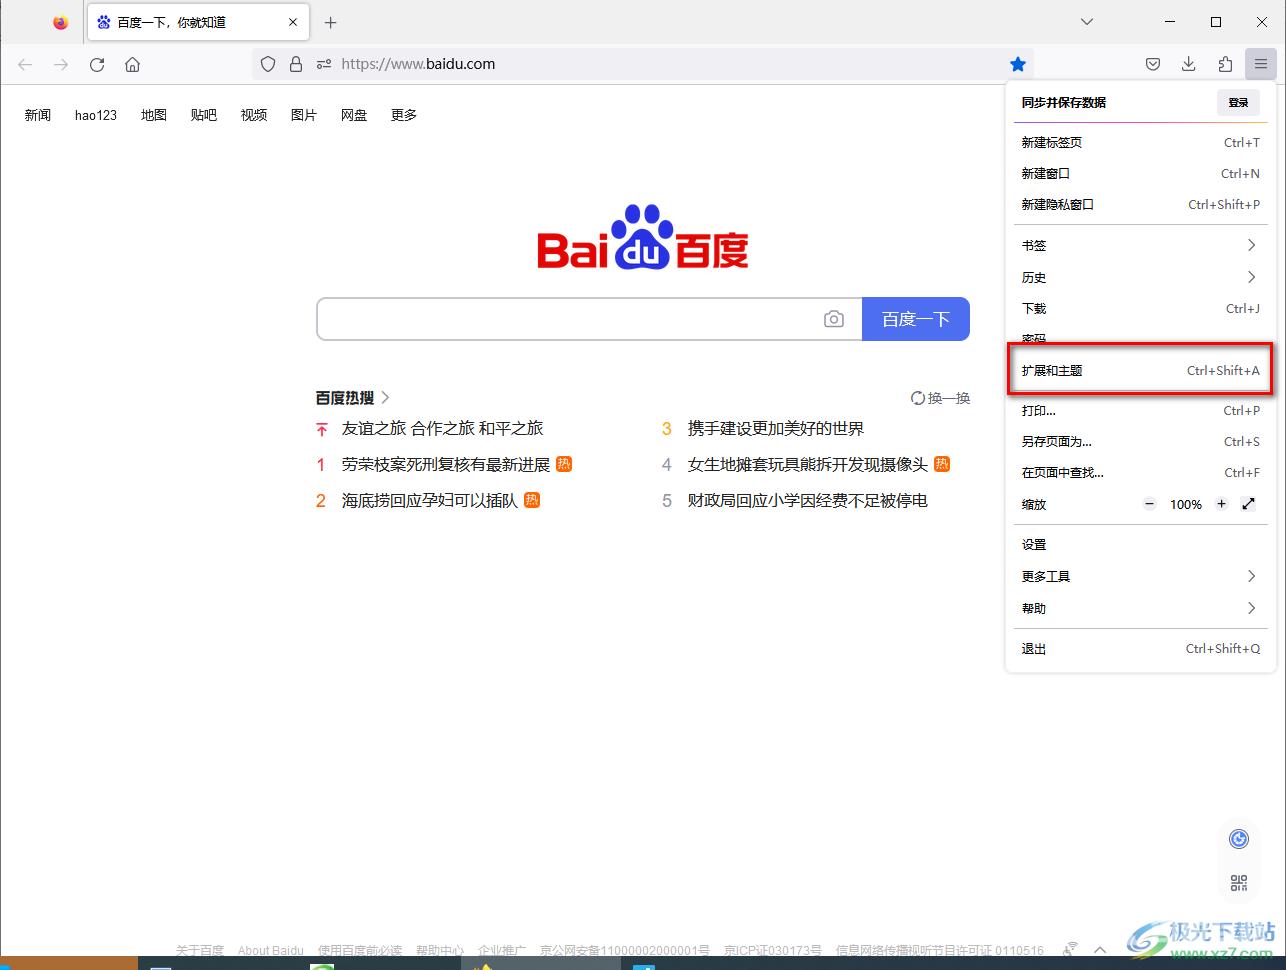Open About Baidu footer link
The height and width of the screenshot is (970, 1286).
coord(271,950)
